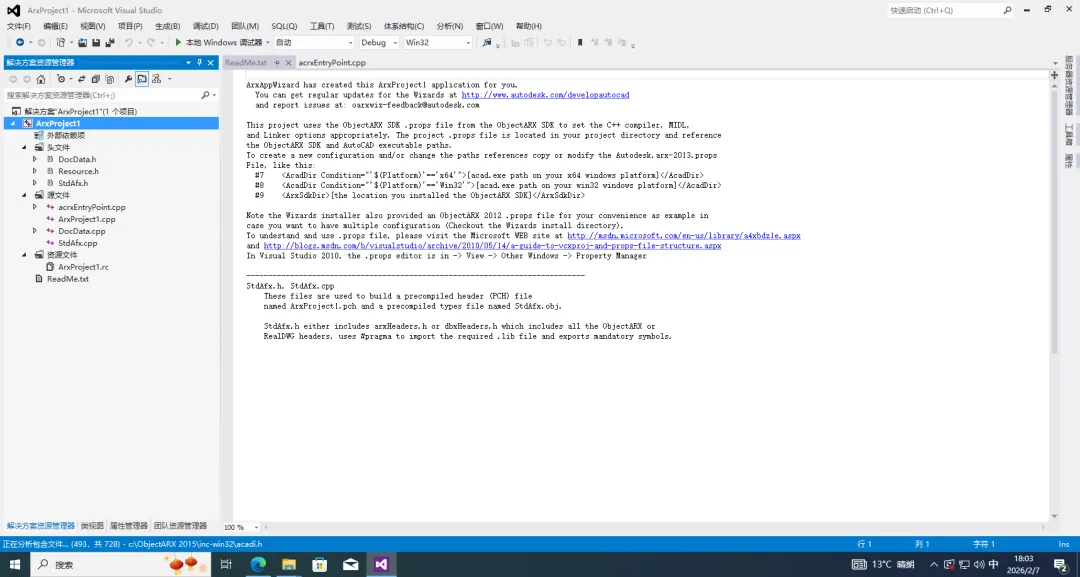The width and height of the screenshot is (1080, 577).
Task: Open File Explorer from the taskbar
Action: click(x=289, y=565)
